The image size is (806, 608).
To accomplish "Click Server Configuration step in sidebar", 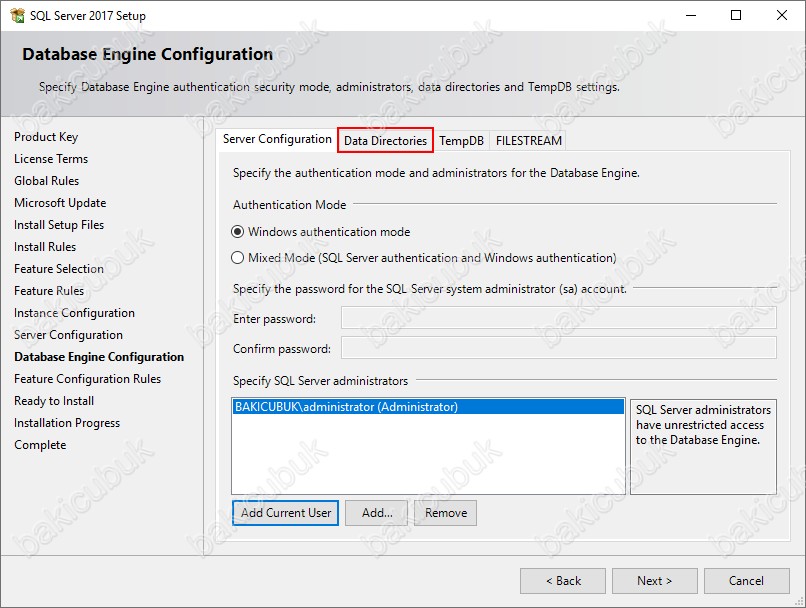I will pyautogui.click(x=68, y=335).
